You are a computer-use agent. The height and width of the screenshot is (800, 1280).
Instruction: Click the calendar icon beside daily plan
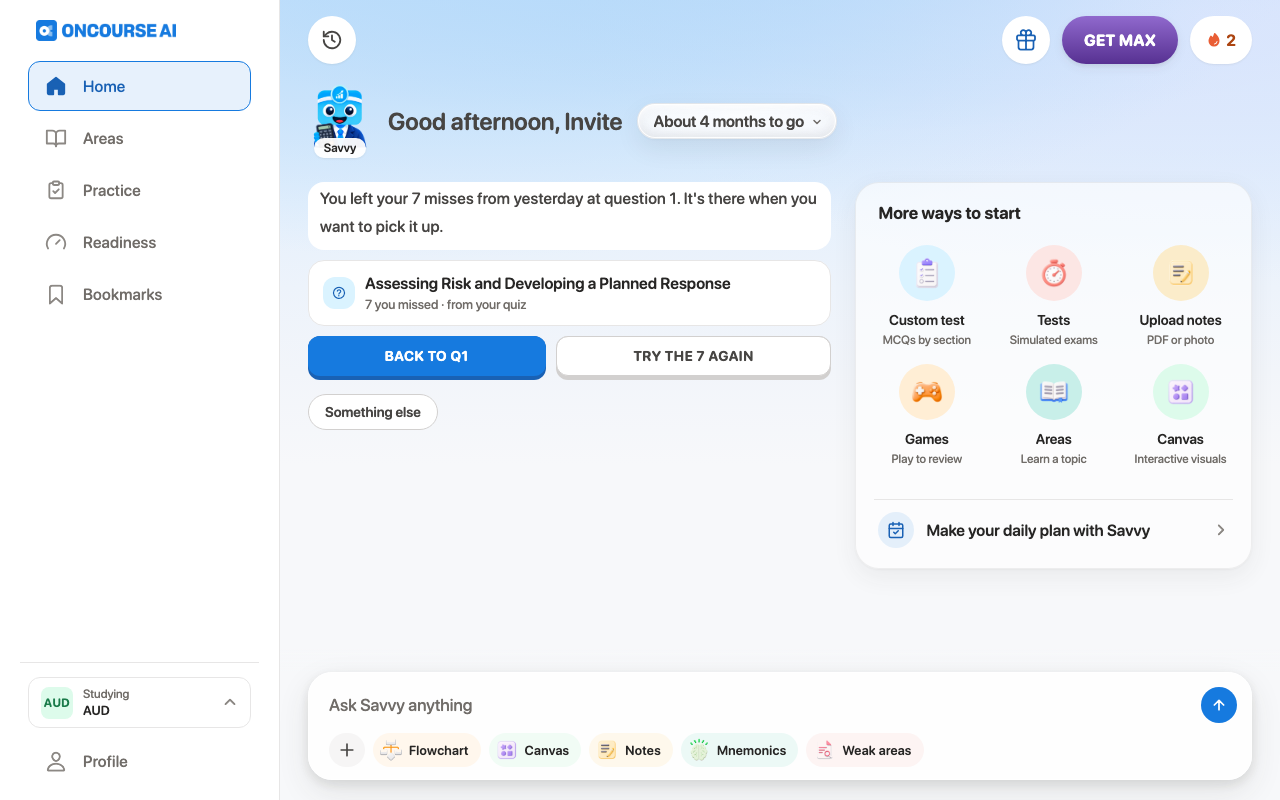[896, 530]
